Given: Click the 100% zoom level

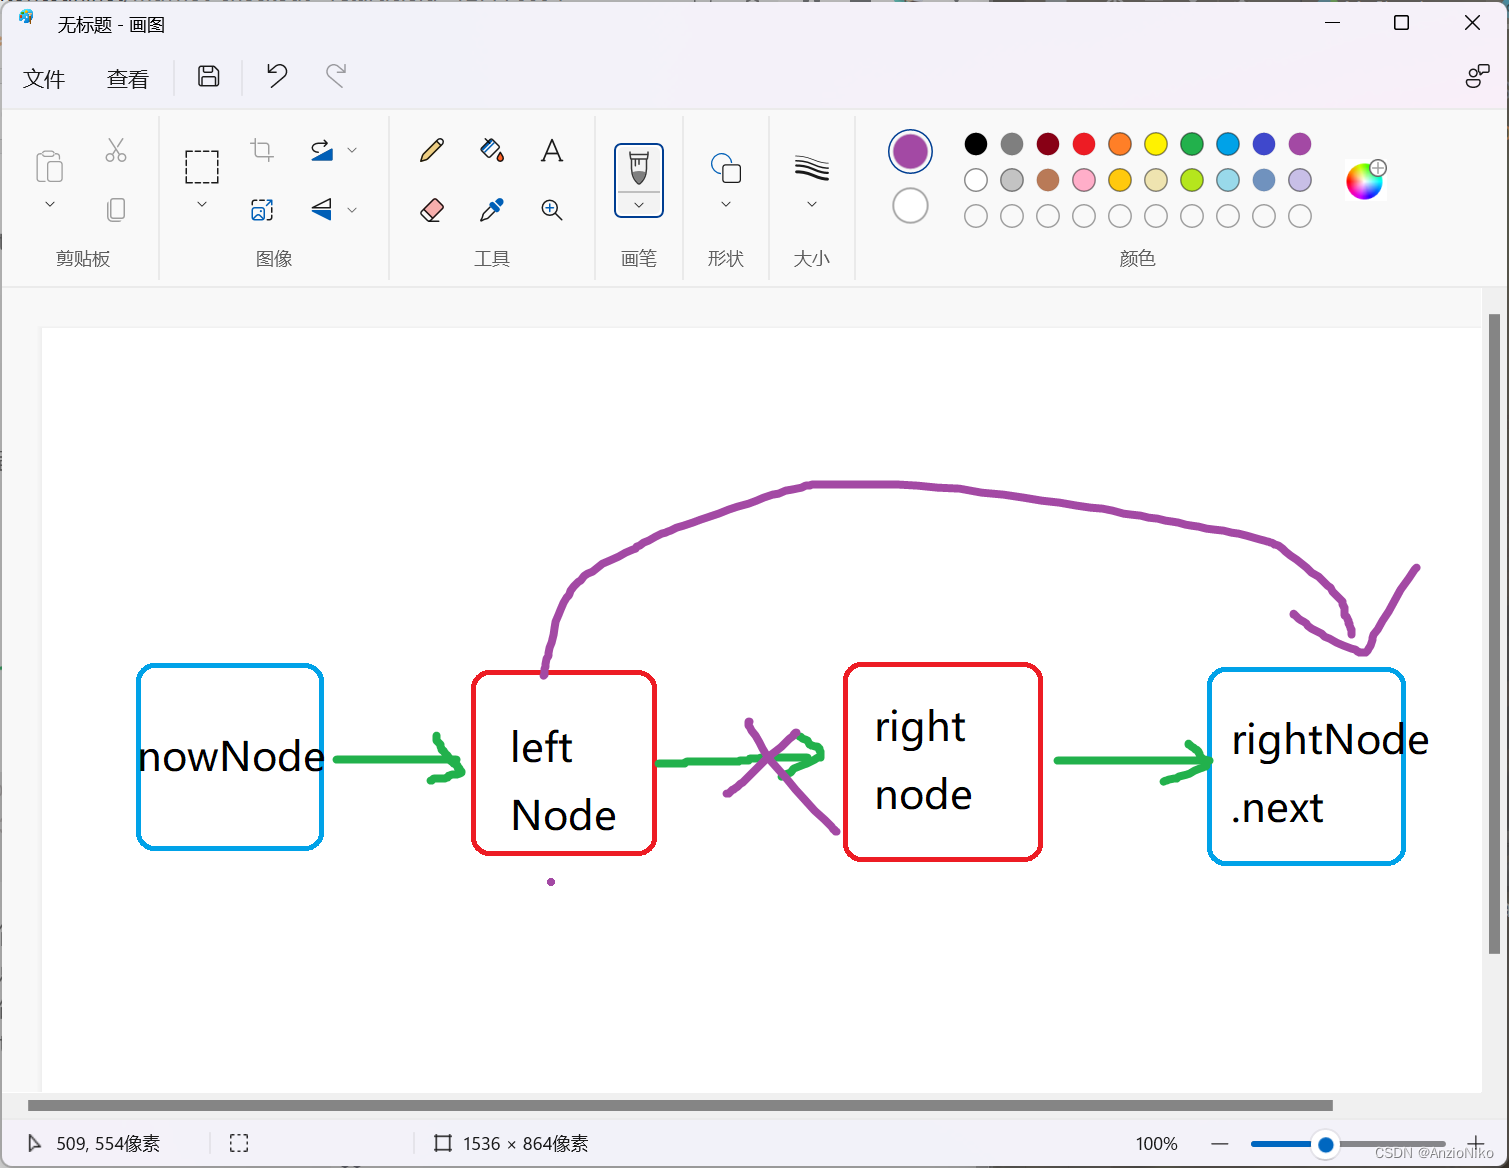Looking at the screenshot, I should [x=1157, y=1143].
